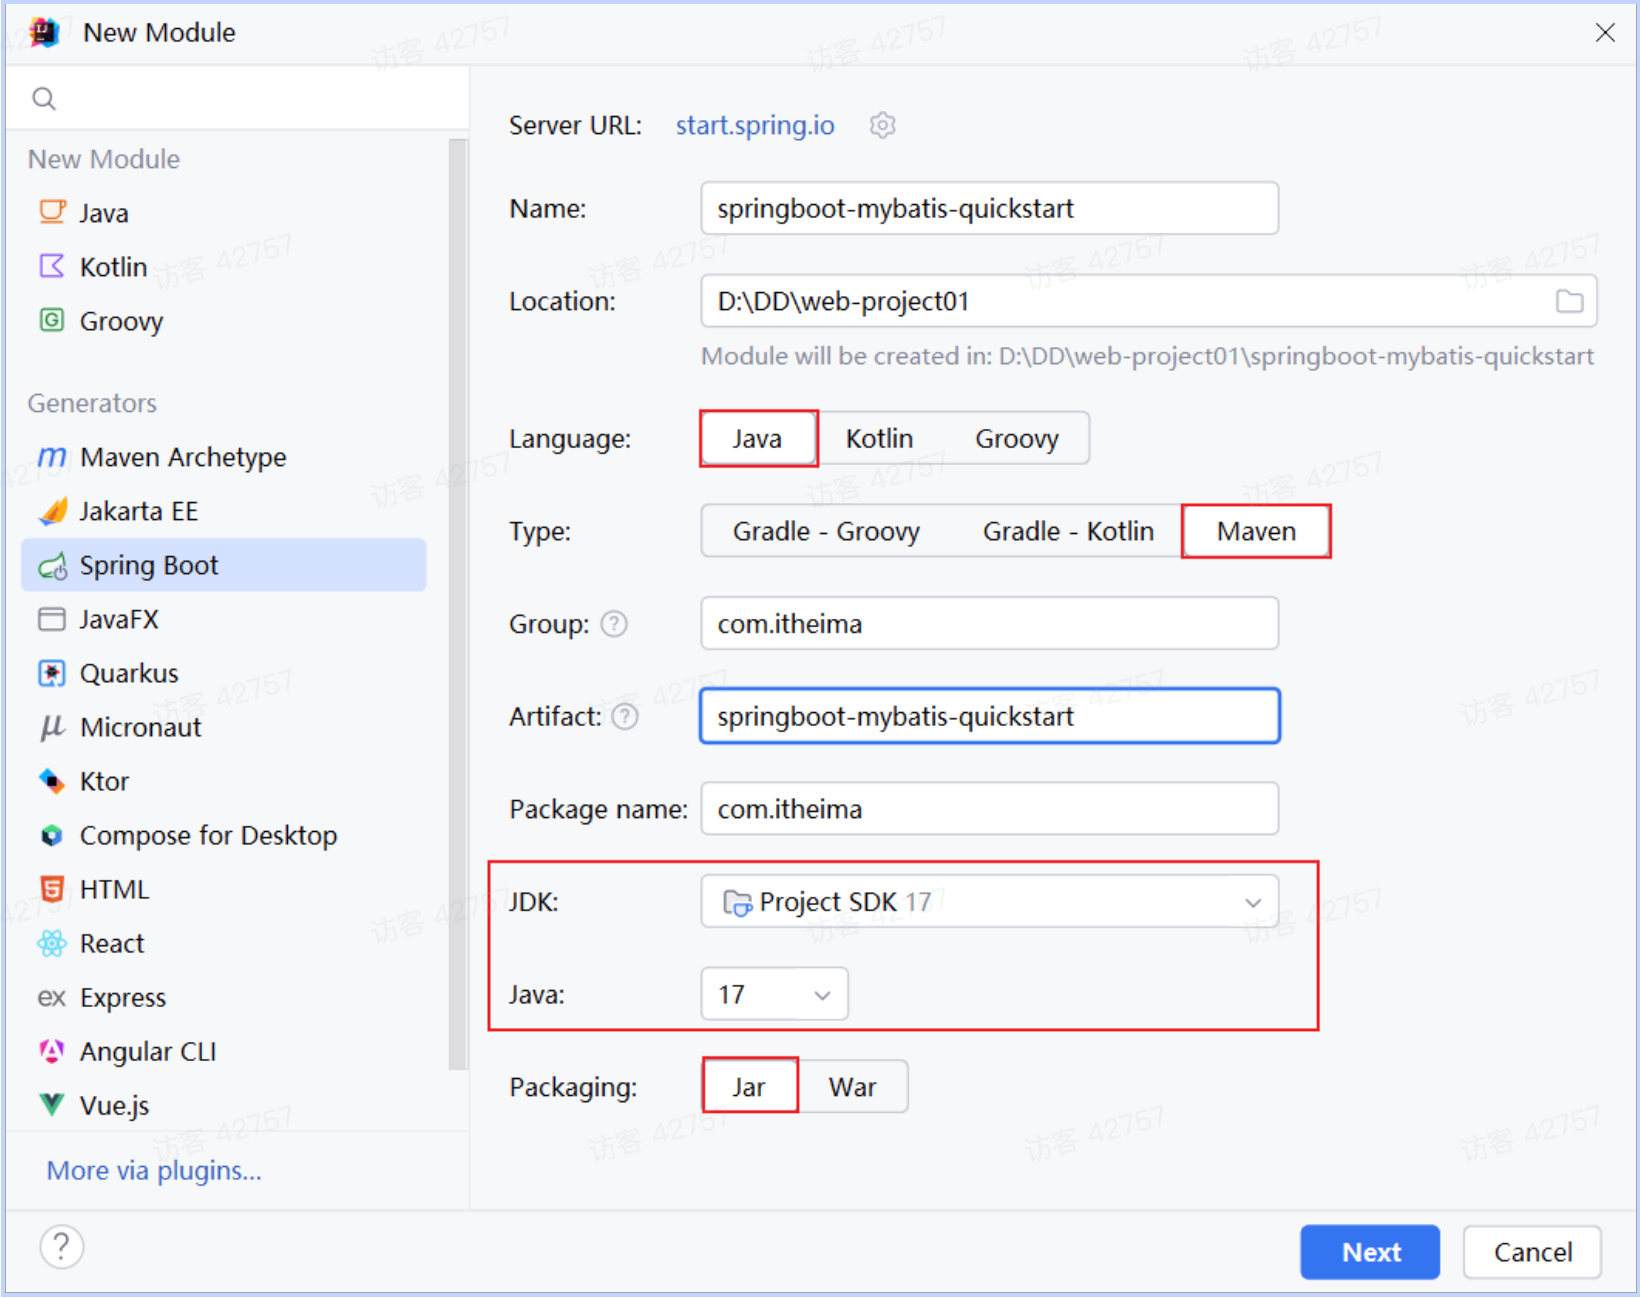The image size is (1640, 1298).
Task: Pick the React generator
Action: (x=111, y=943)
